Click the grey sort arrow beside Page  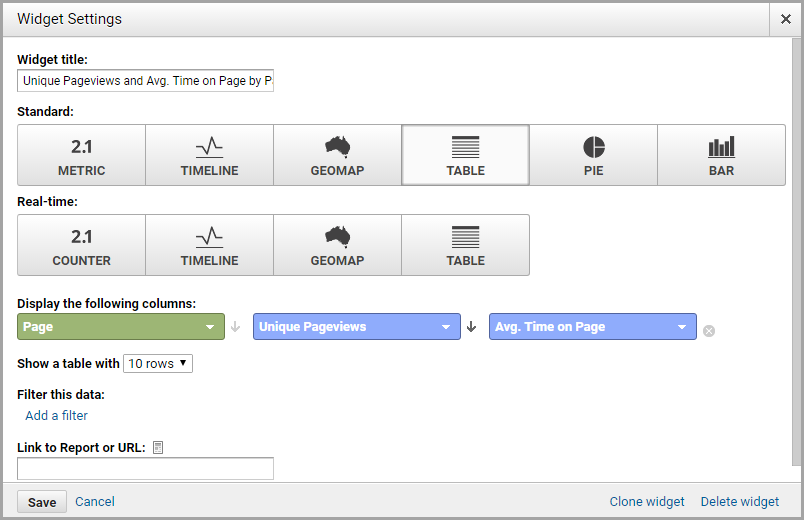[235, 327]
